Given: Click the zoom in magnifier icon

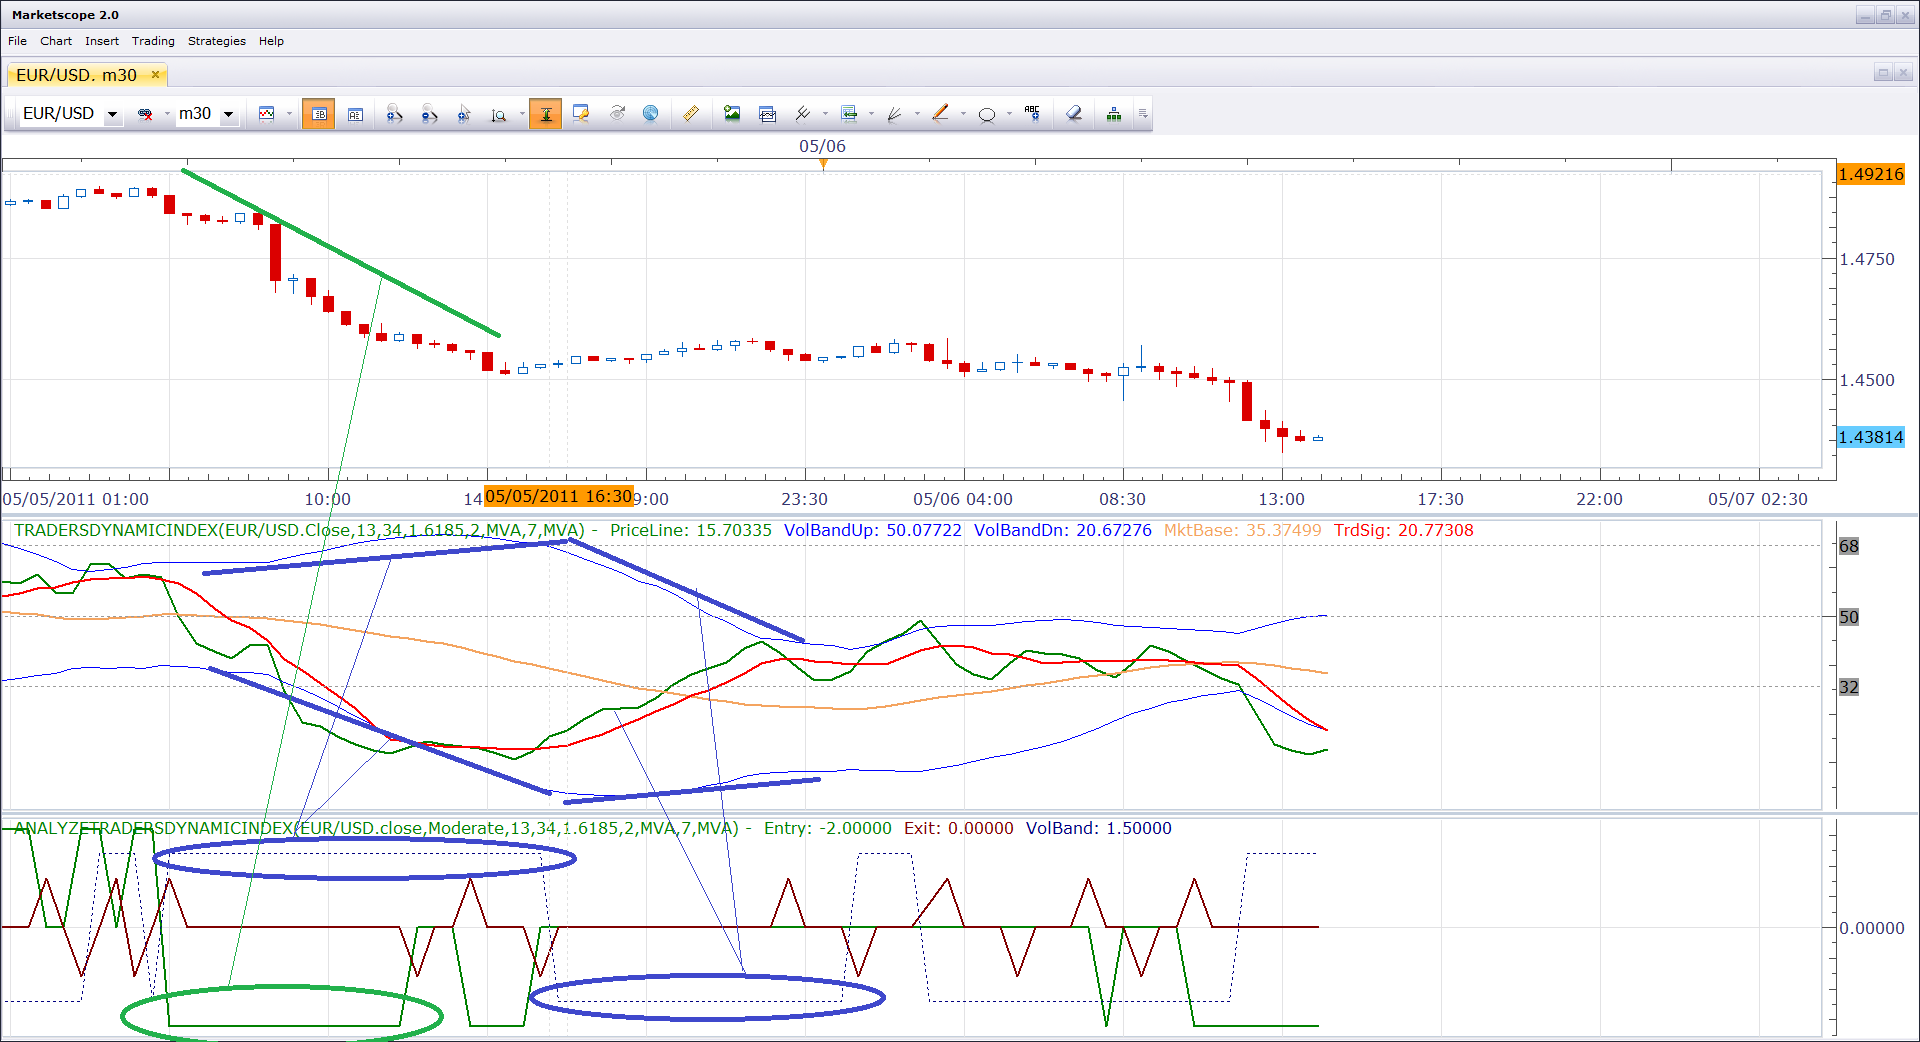Looking at the screenshot, I should click(394, 114).
